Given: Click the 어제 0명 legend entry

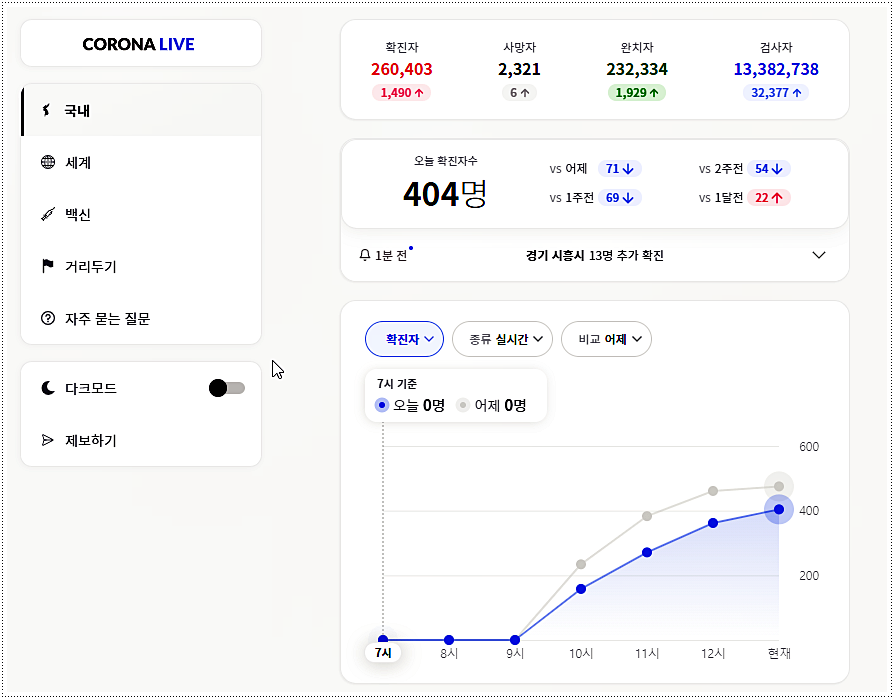Looking at the screenshot, I should 491,405.
